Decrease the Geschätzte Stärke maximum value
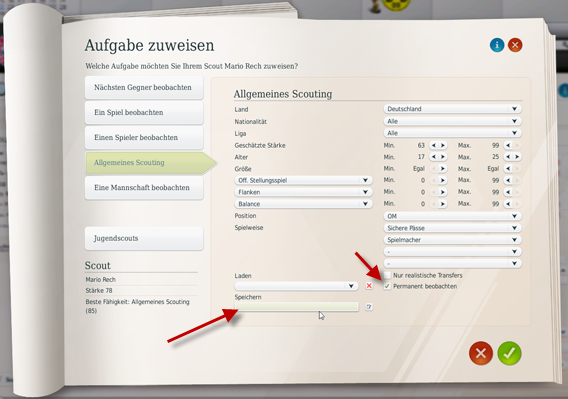The width and height of the screenshot is (568, 399). 508,145
